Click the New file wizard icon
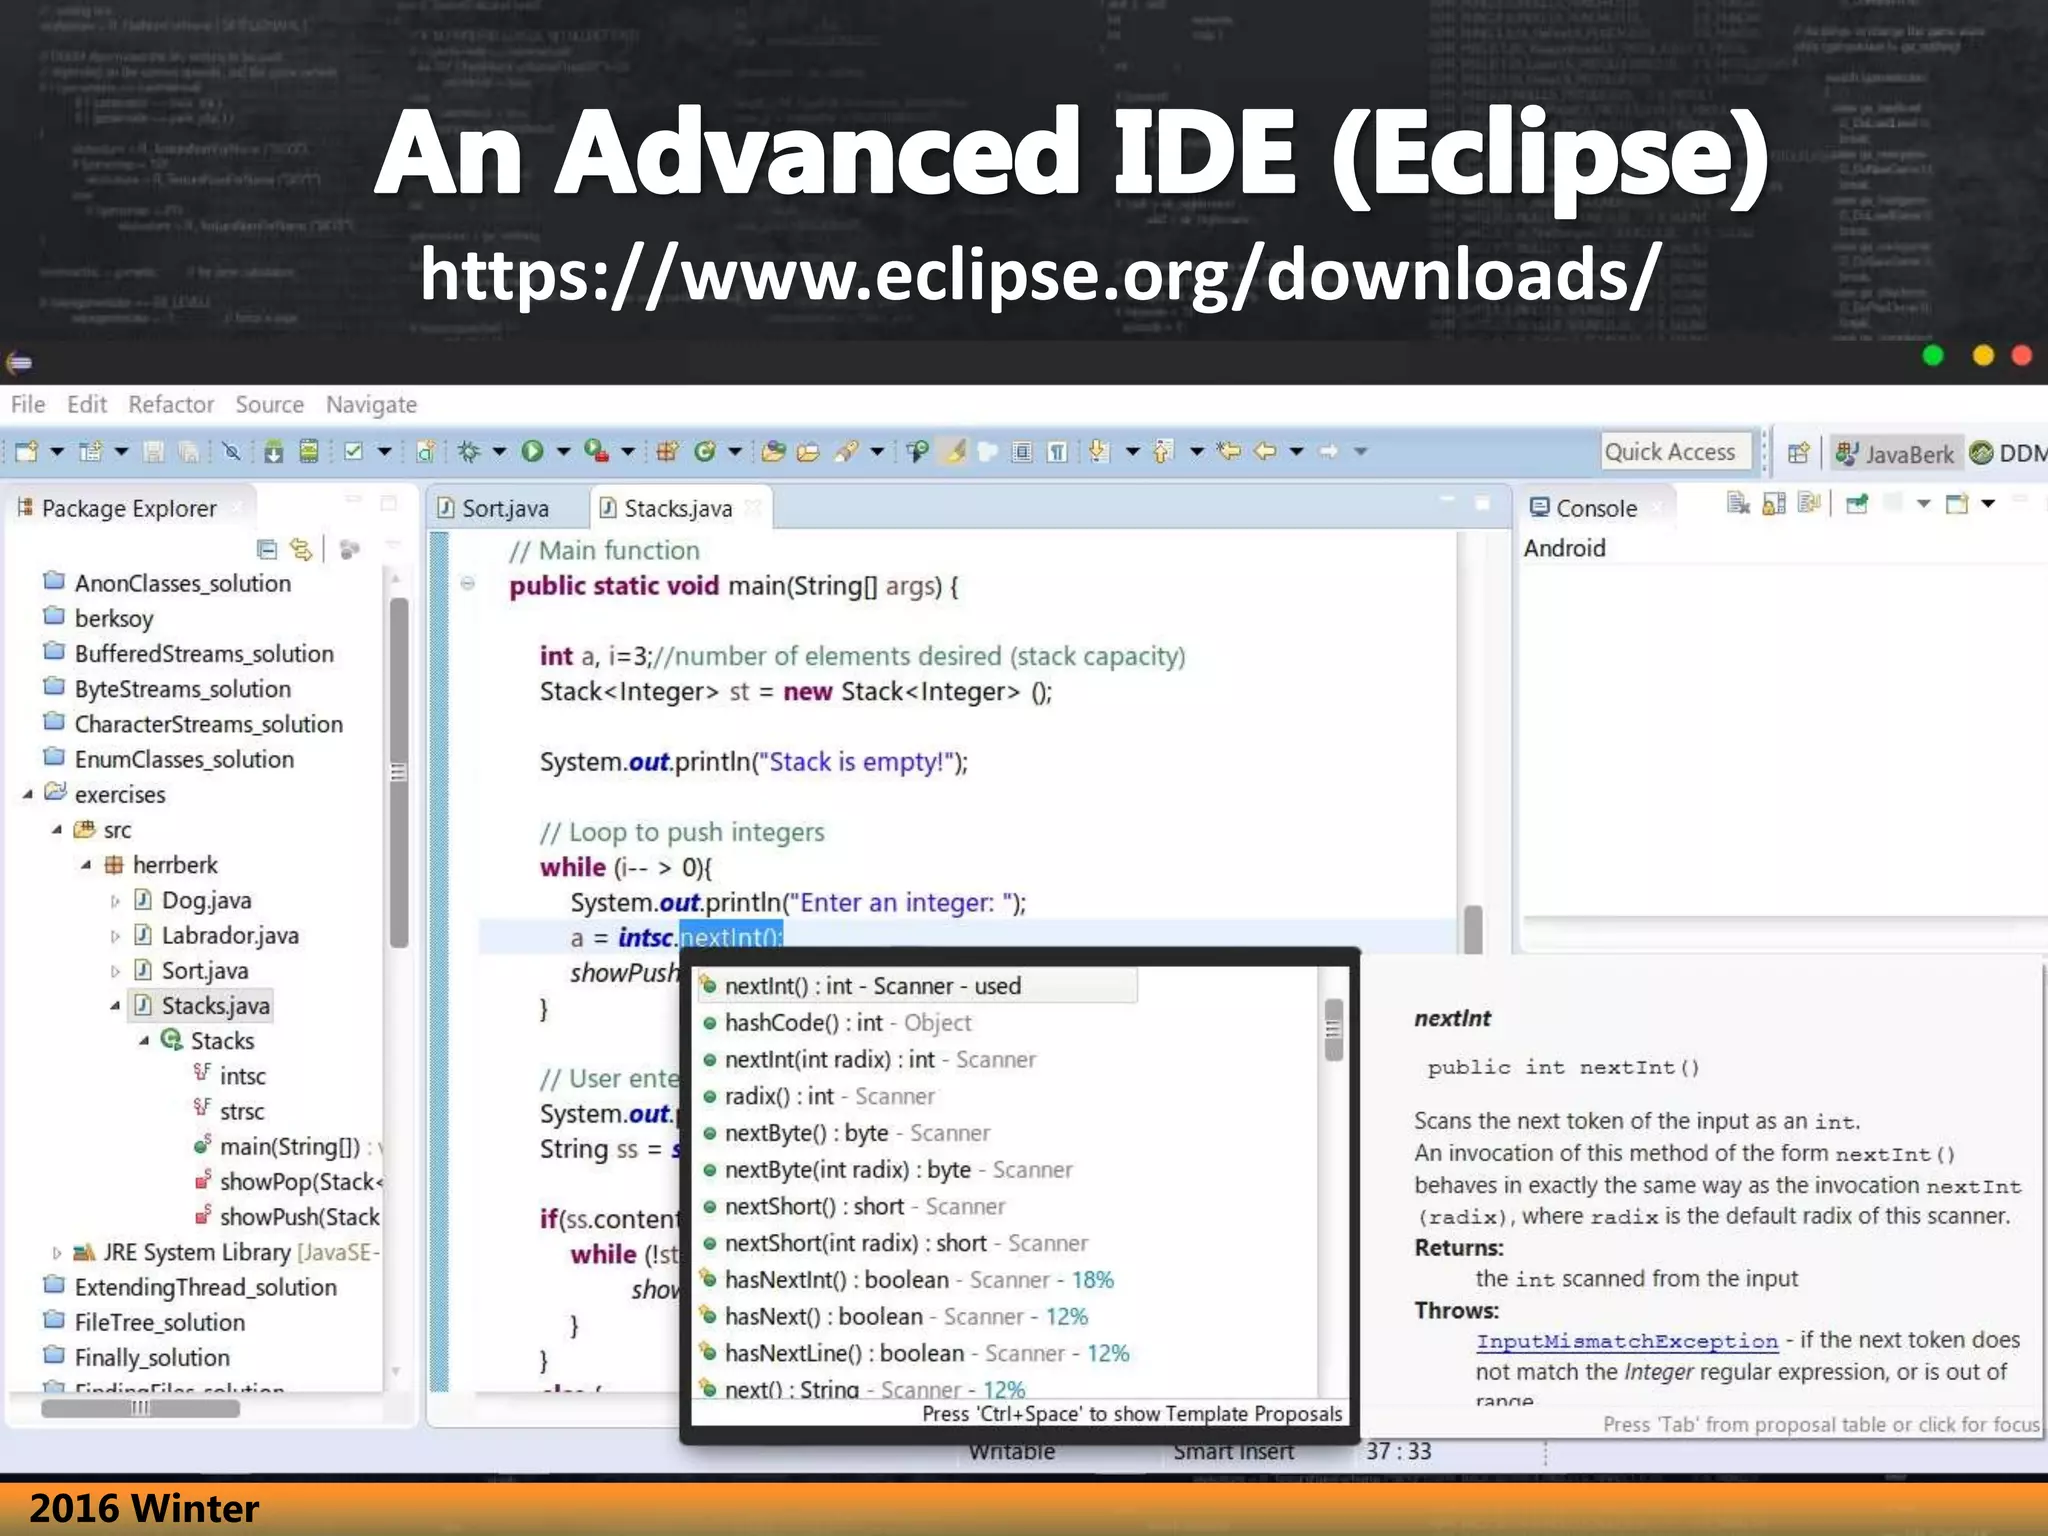Screen dimensions: 2048x1536 [x=27, y=452]
